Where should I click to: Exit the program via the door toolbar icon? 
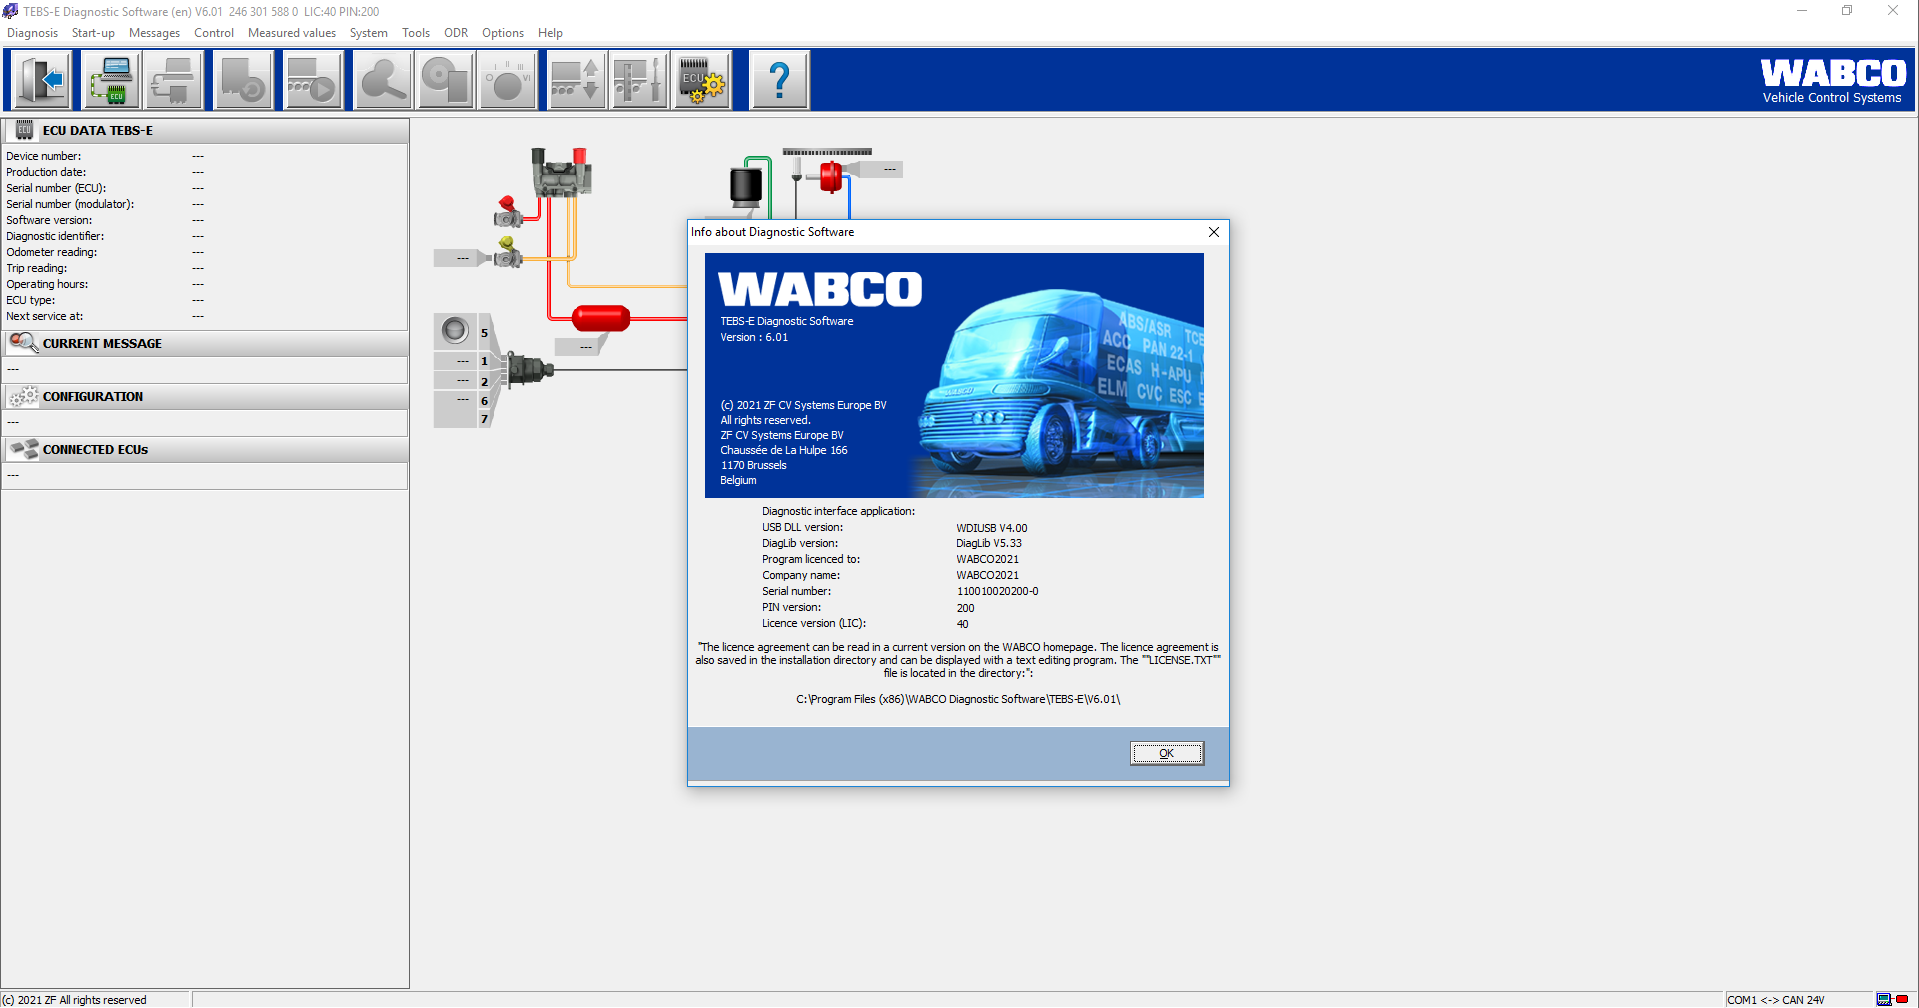pyautogui.click(x=40, y=80)
